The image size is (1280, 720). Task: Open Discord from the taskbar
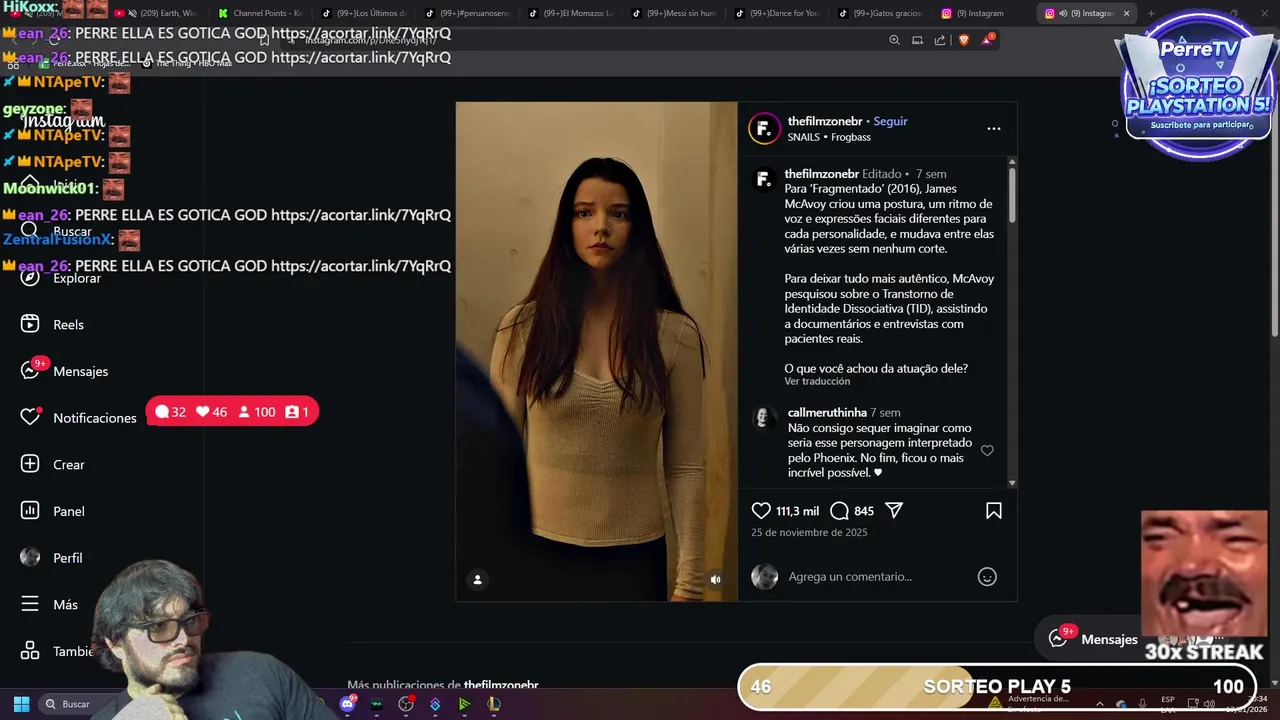point(347,704)
